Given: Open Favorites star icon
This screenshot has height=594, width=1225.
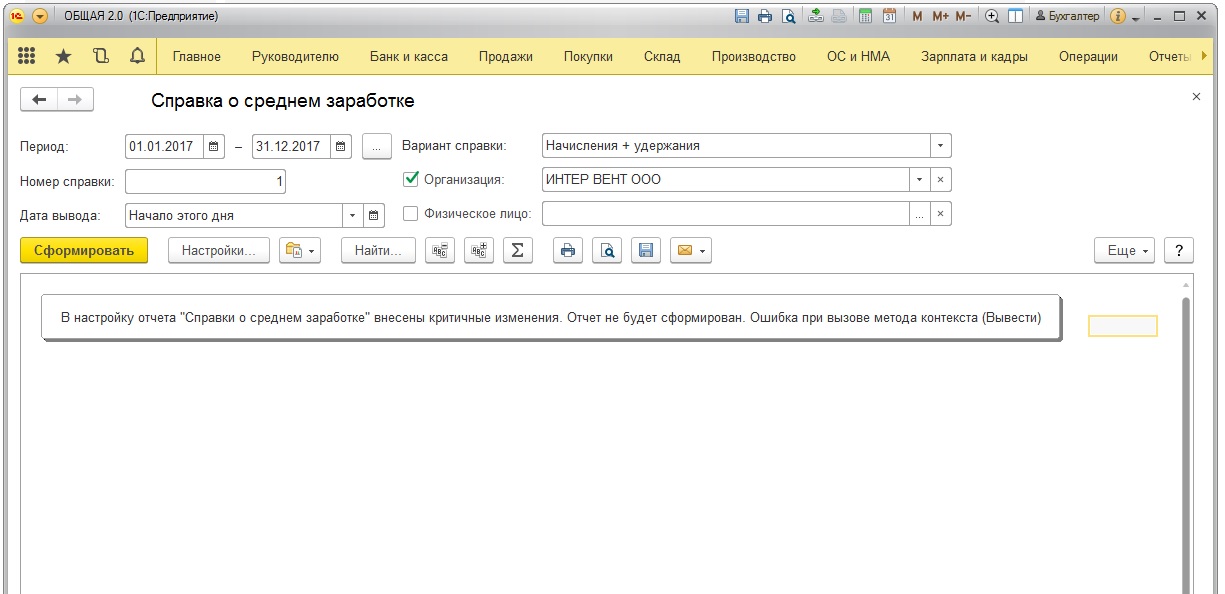Looking at the screenshot, I should tap(63, 56).
